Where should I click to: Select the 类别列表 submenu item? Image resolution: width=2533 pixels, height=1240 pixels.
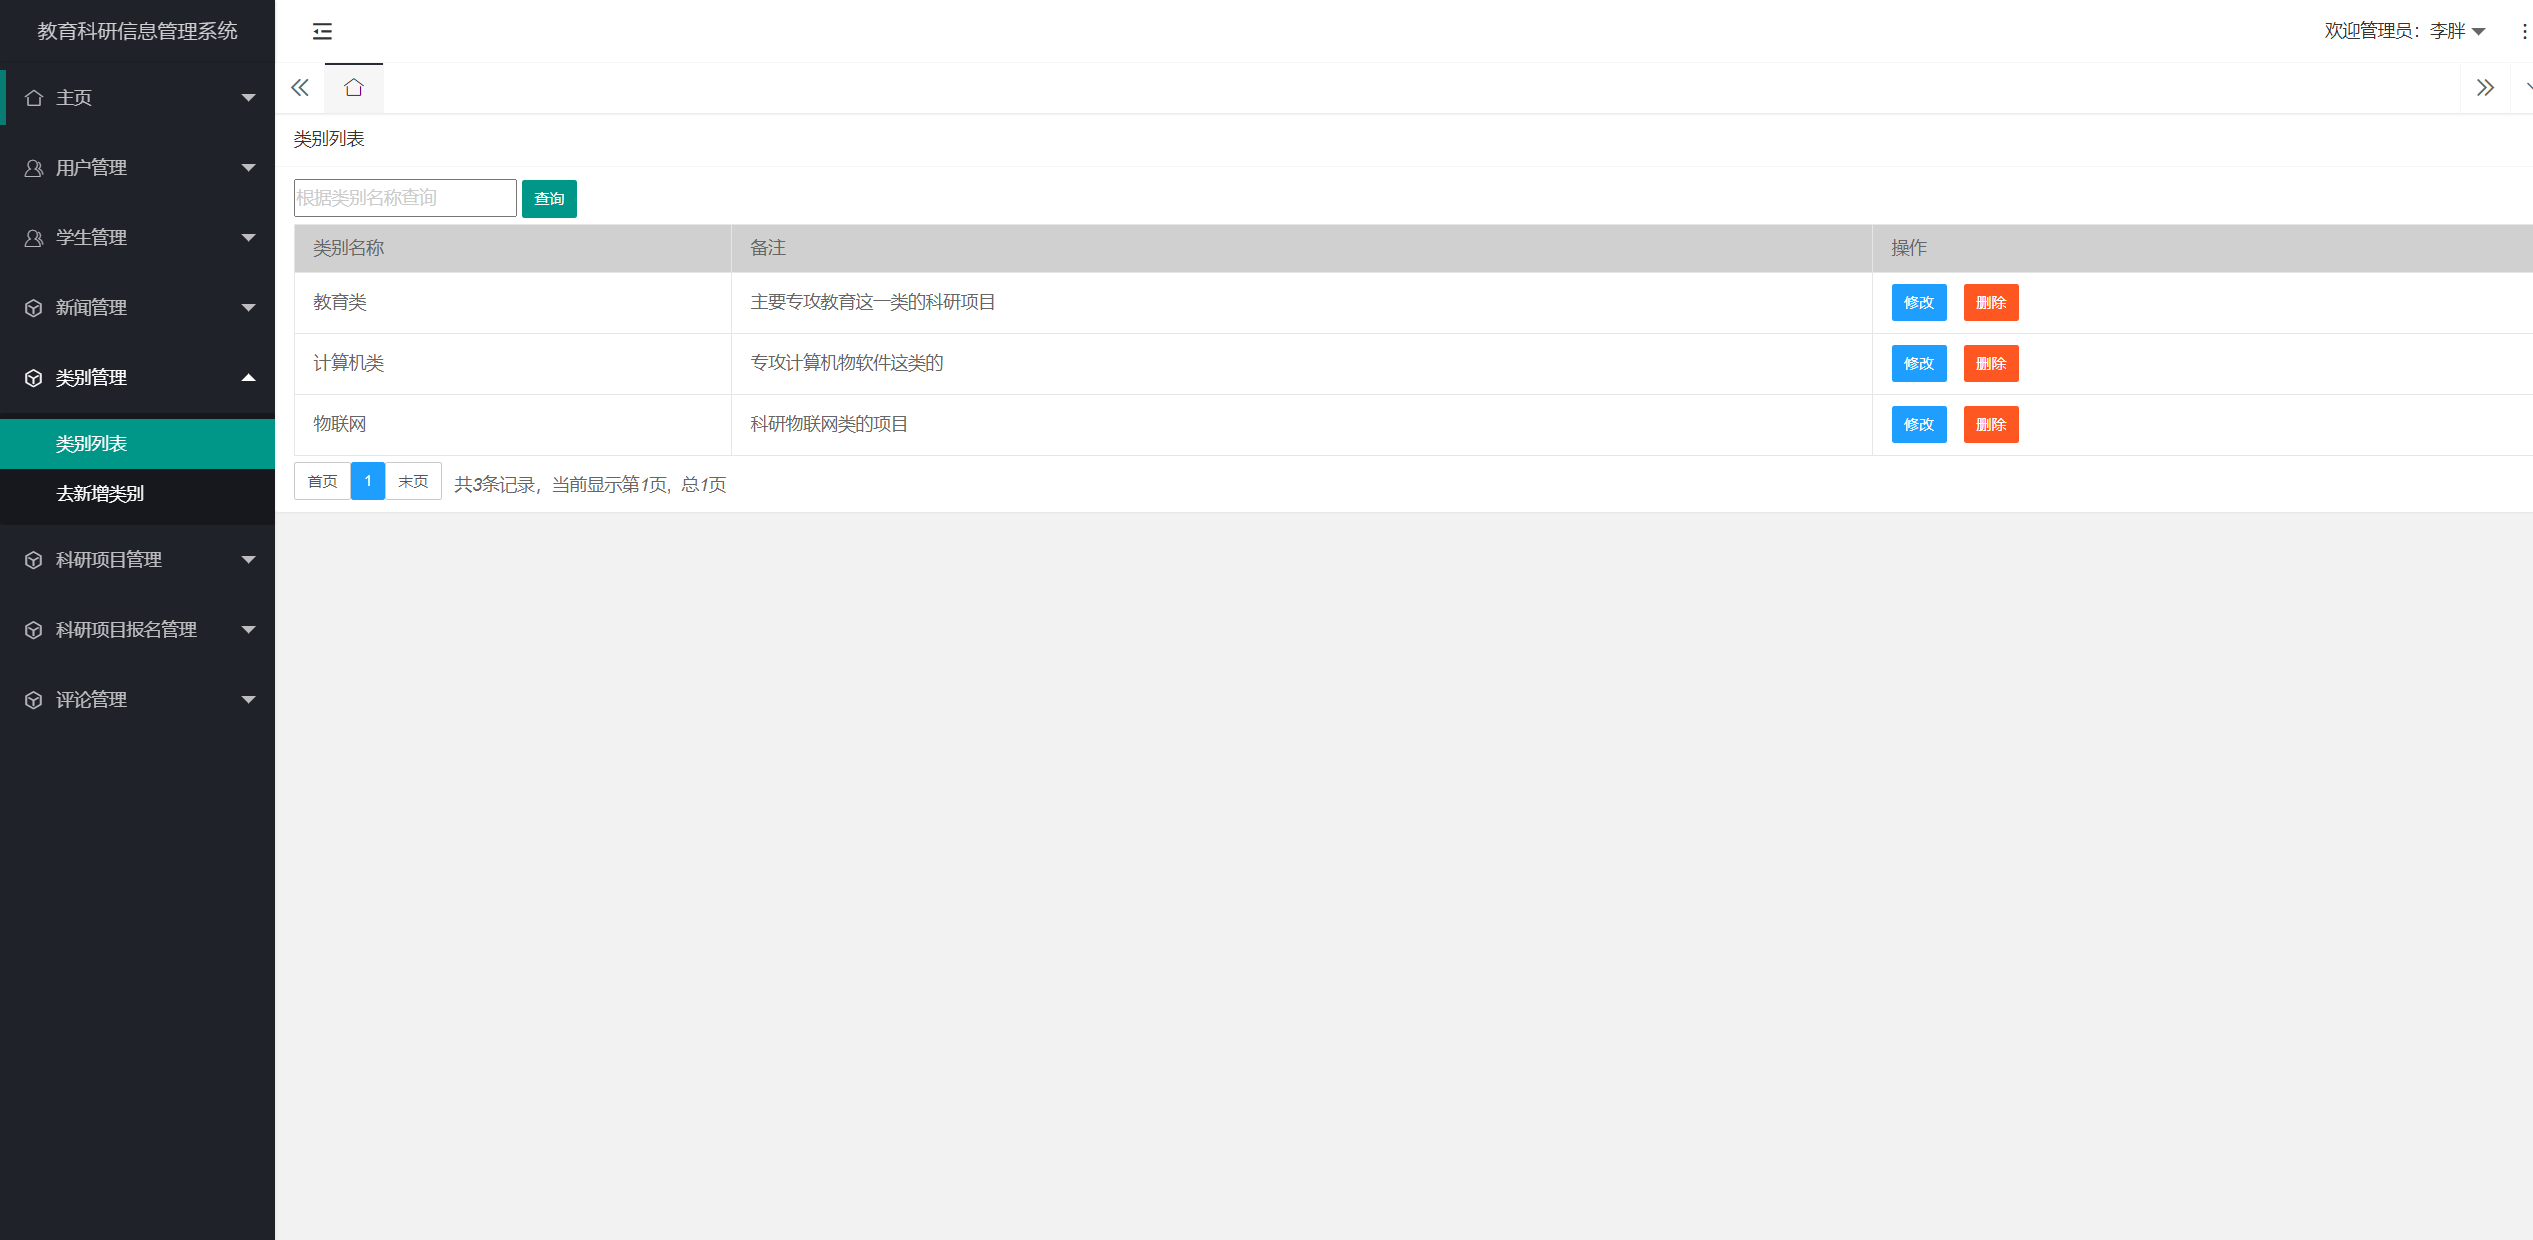point(91,444)
